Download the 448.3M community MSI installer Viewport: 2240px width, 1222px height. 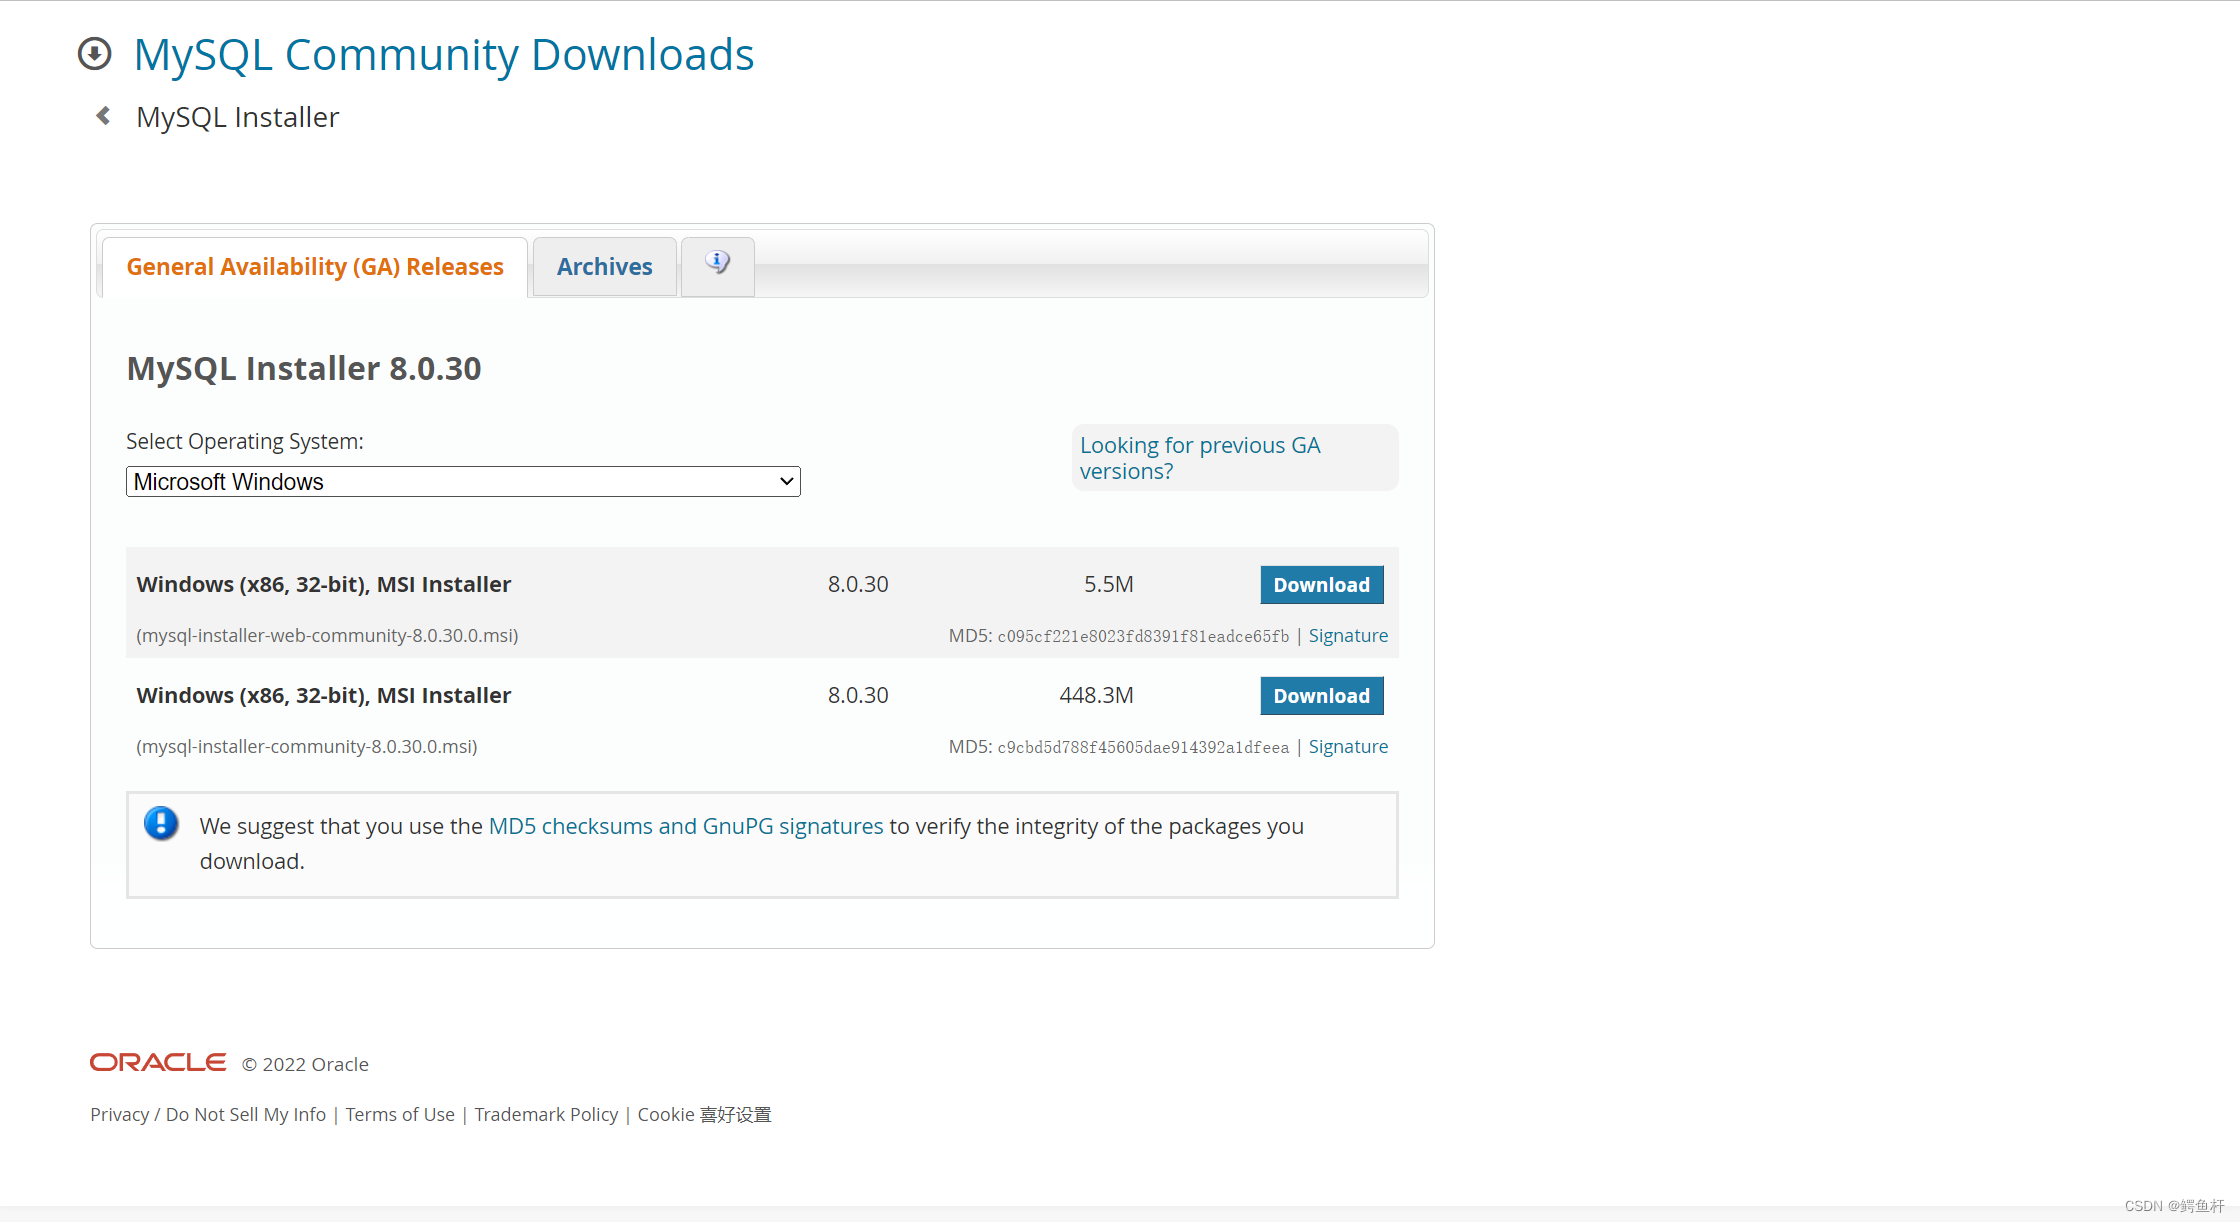tap(1321, 696)
